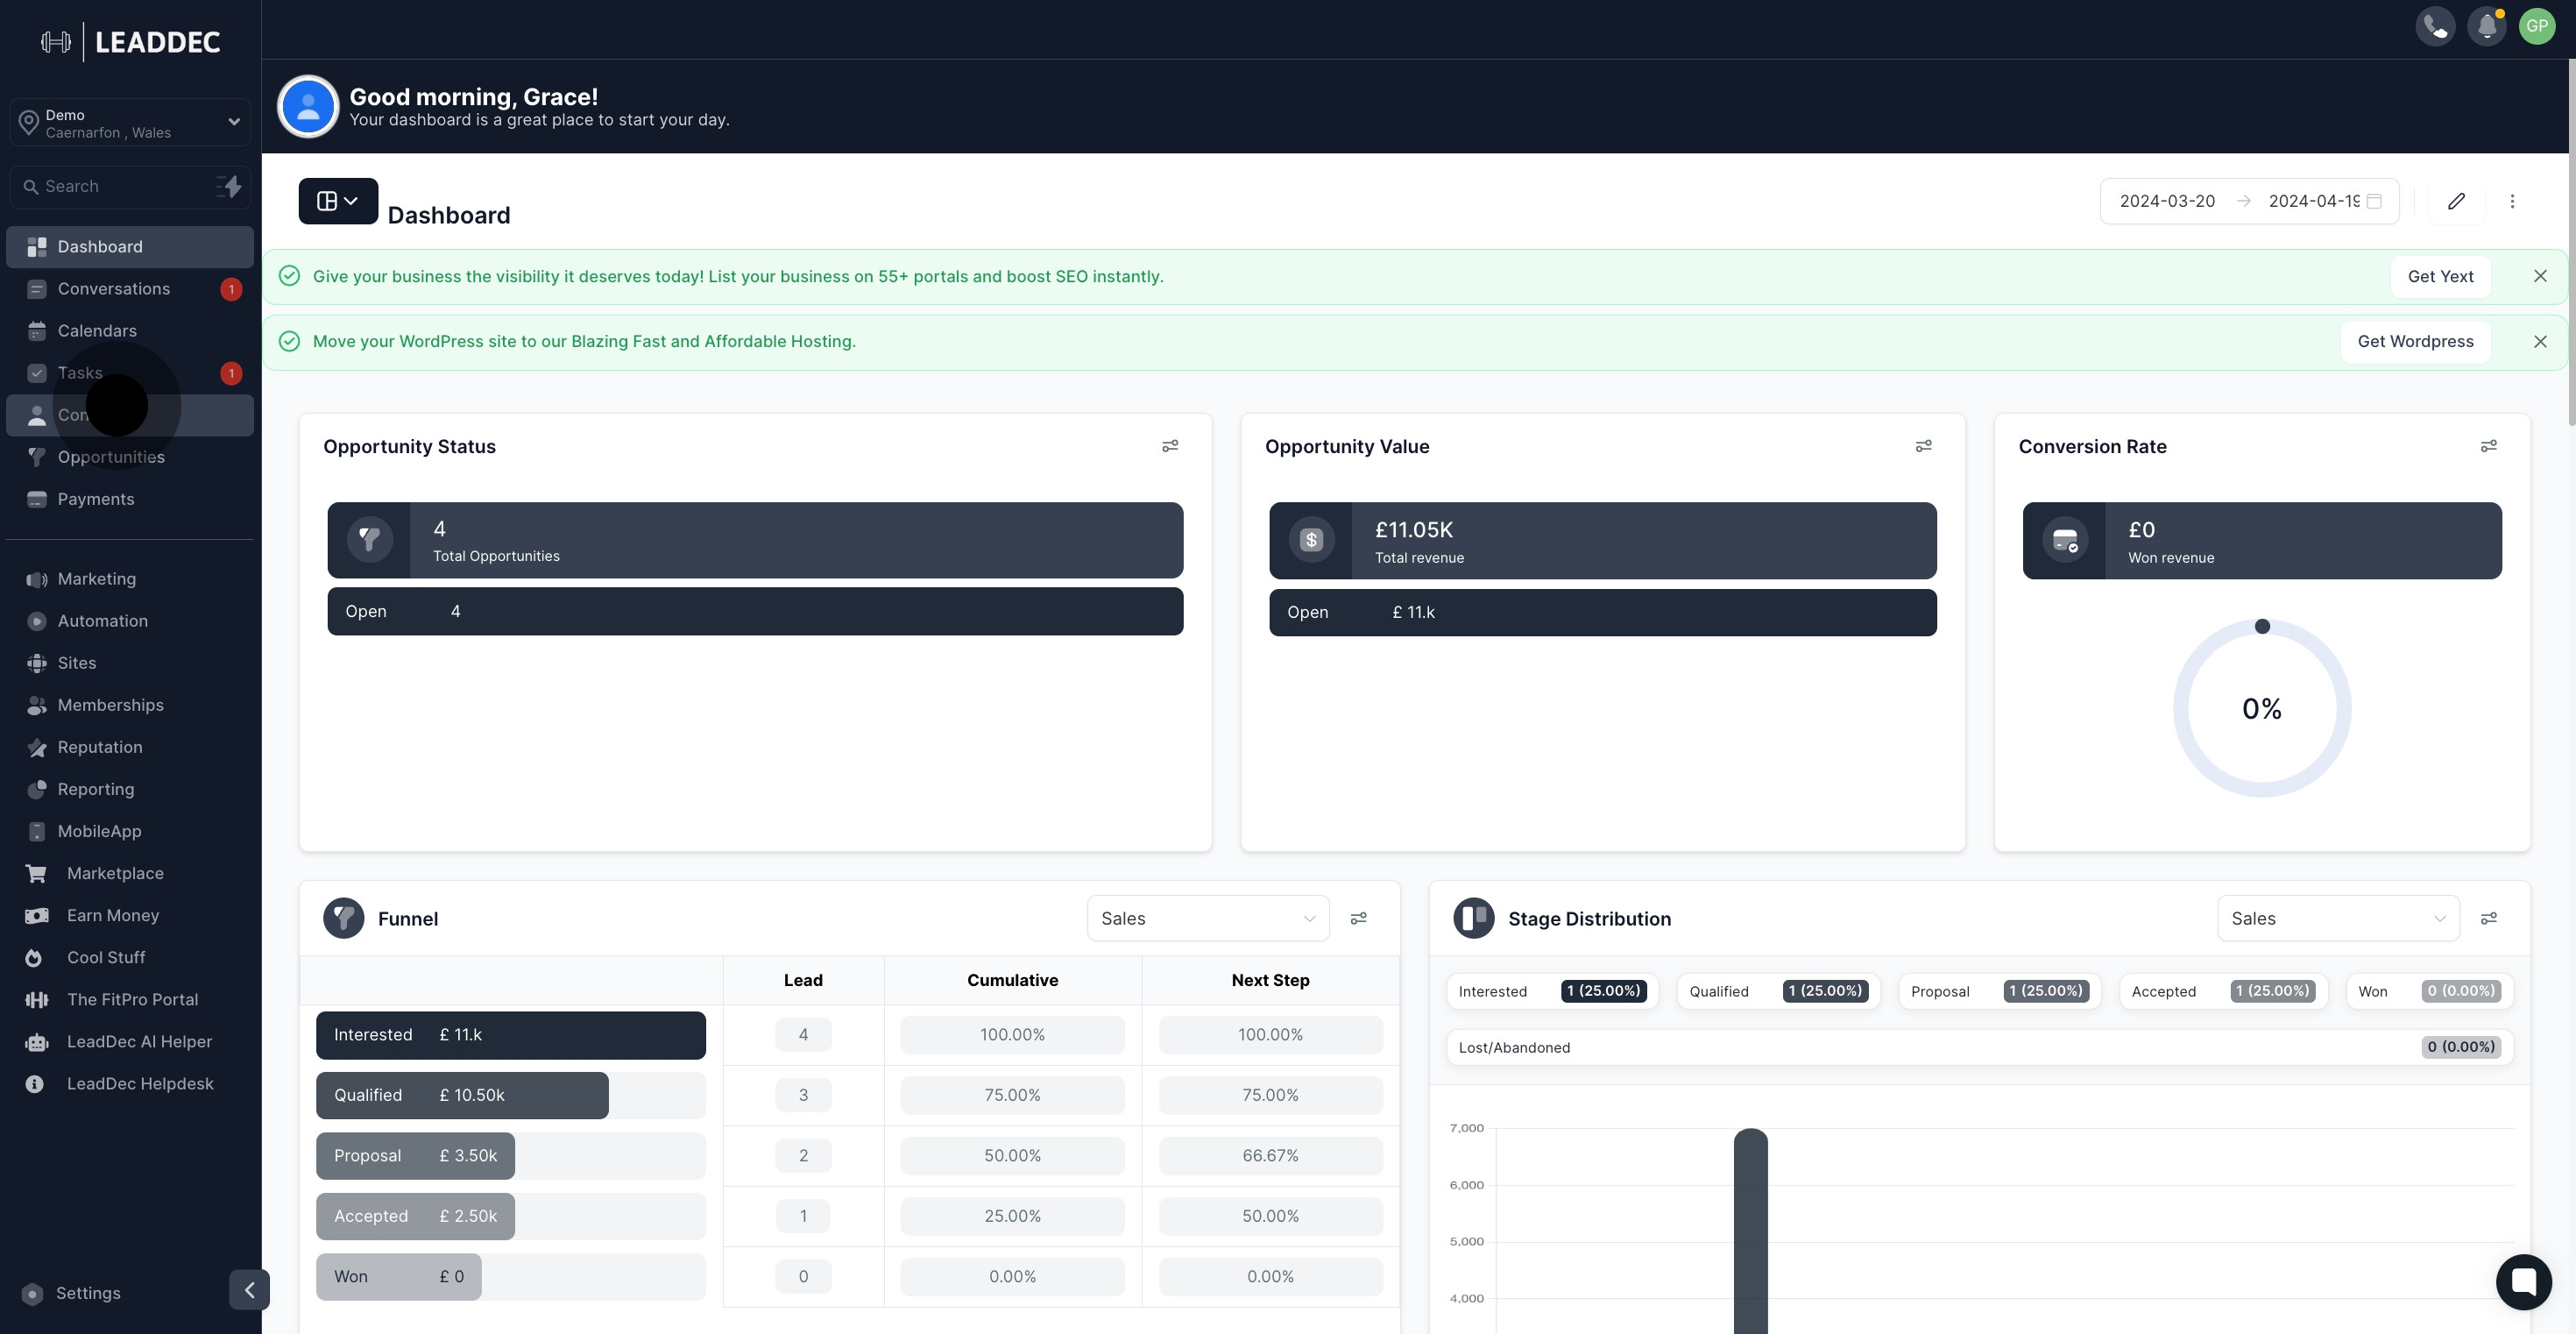2576x1334 pixels.
Task: Open the dashboard layout dropdown button
Action: click(338, 201)
